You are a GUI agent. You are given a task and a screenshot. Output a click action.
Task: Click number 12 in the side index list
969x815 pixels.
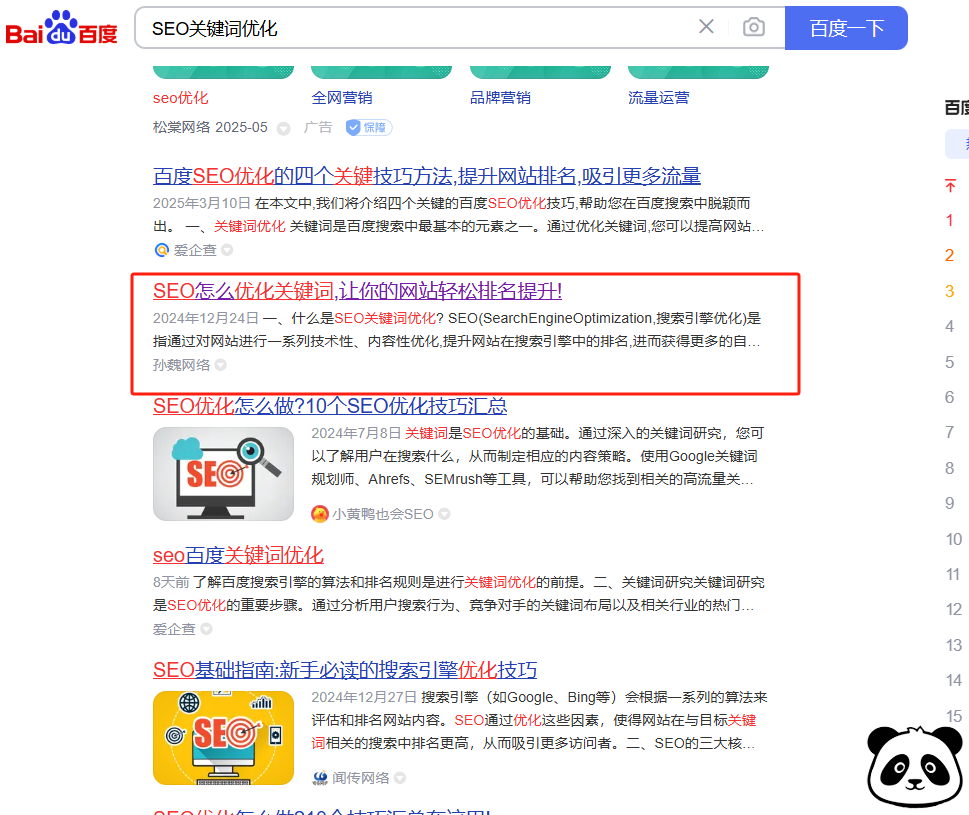(954, 609)
